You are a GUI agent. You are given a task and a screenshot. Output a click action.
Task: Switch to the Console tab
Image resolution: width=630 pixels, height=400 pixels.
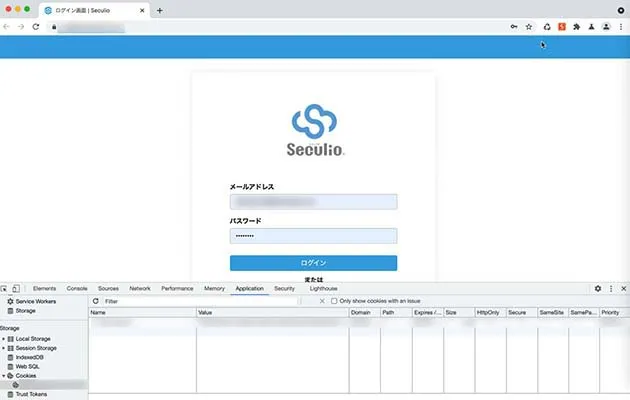click(x=77, y=288)
